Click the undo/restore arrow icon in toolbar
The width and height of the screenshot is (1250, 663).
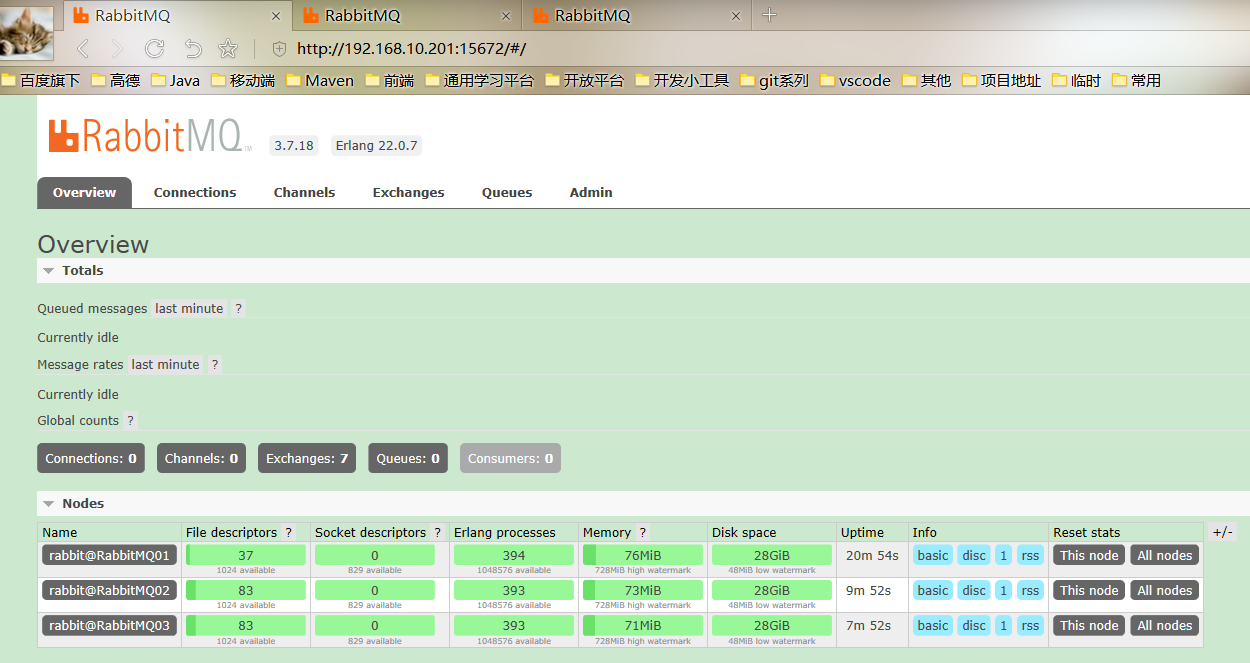pyautogui.click(x=193, y=48)
